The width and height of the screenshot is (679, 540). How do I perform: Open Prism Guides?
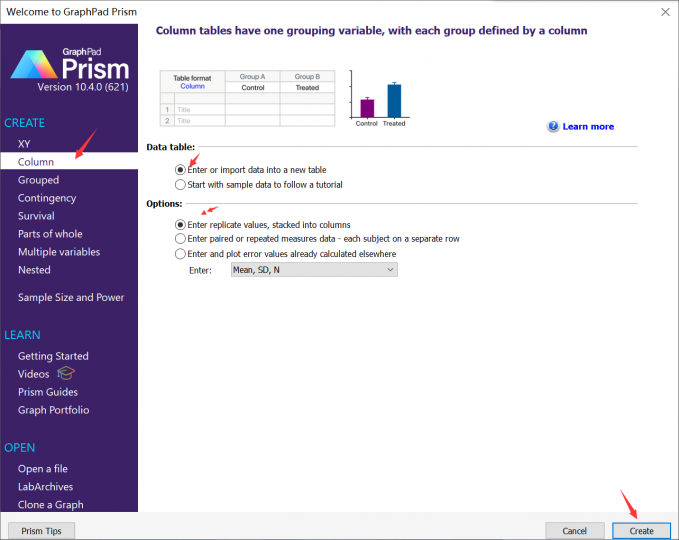pos(48,392)
